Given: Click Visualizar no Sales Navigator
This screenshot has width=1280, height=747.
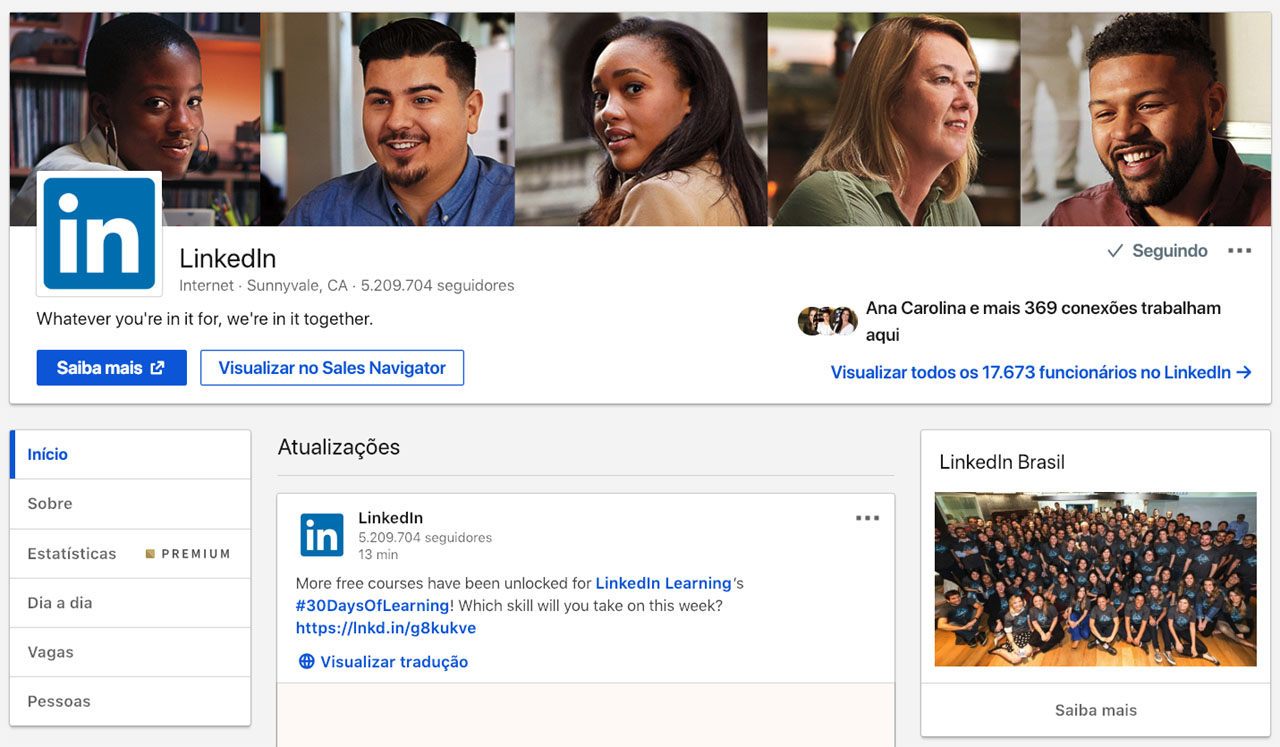Looking at the screenshot, I should (332, 368).
